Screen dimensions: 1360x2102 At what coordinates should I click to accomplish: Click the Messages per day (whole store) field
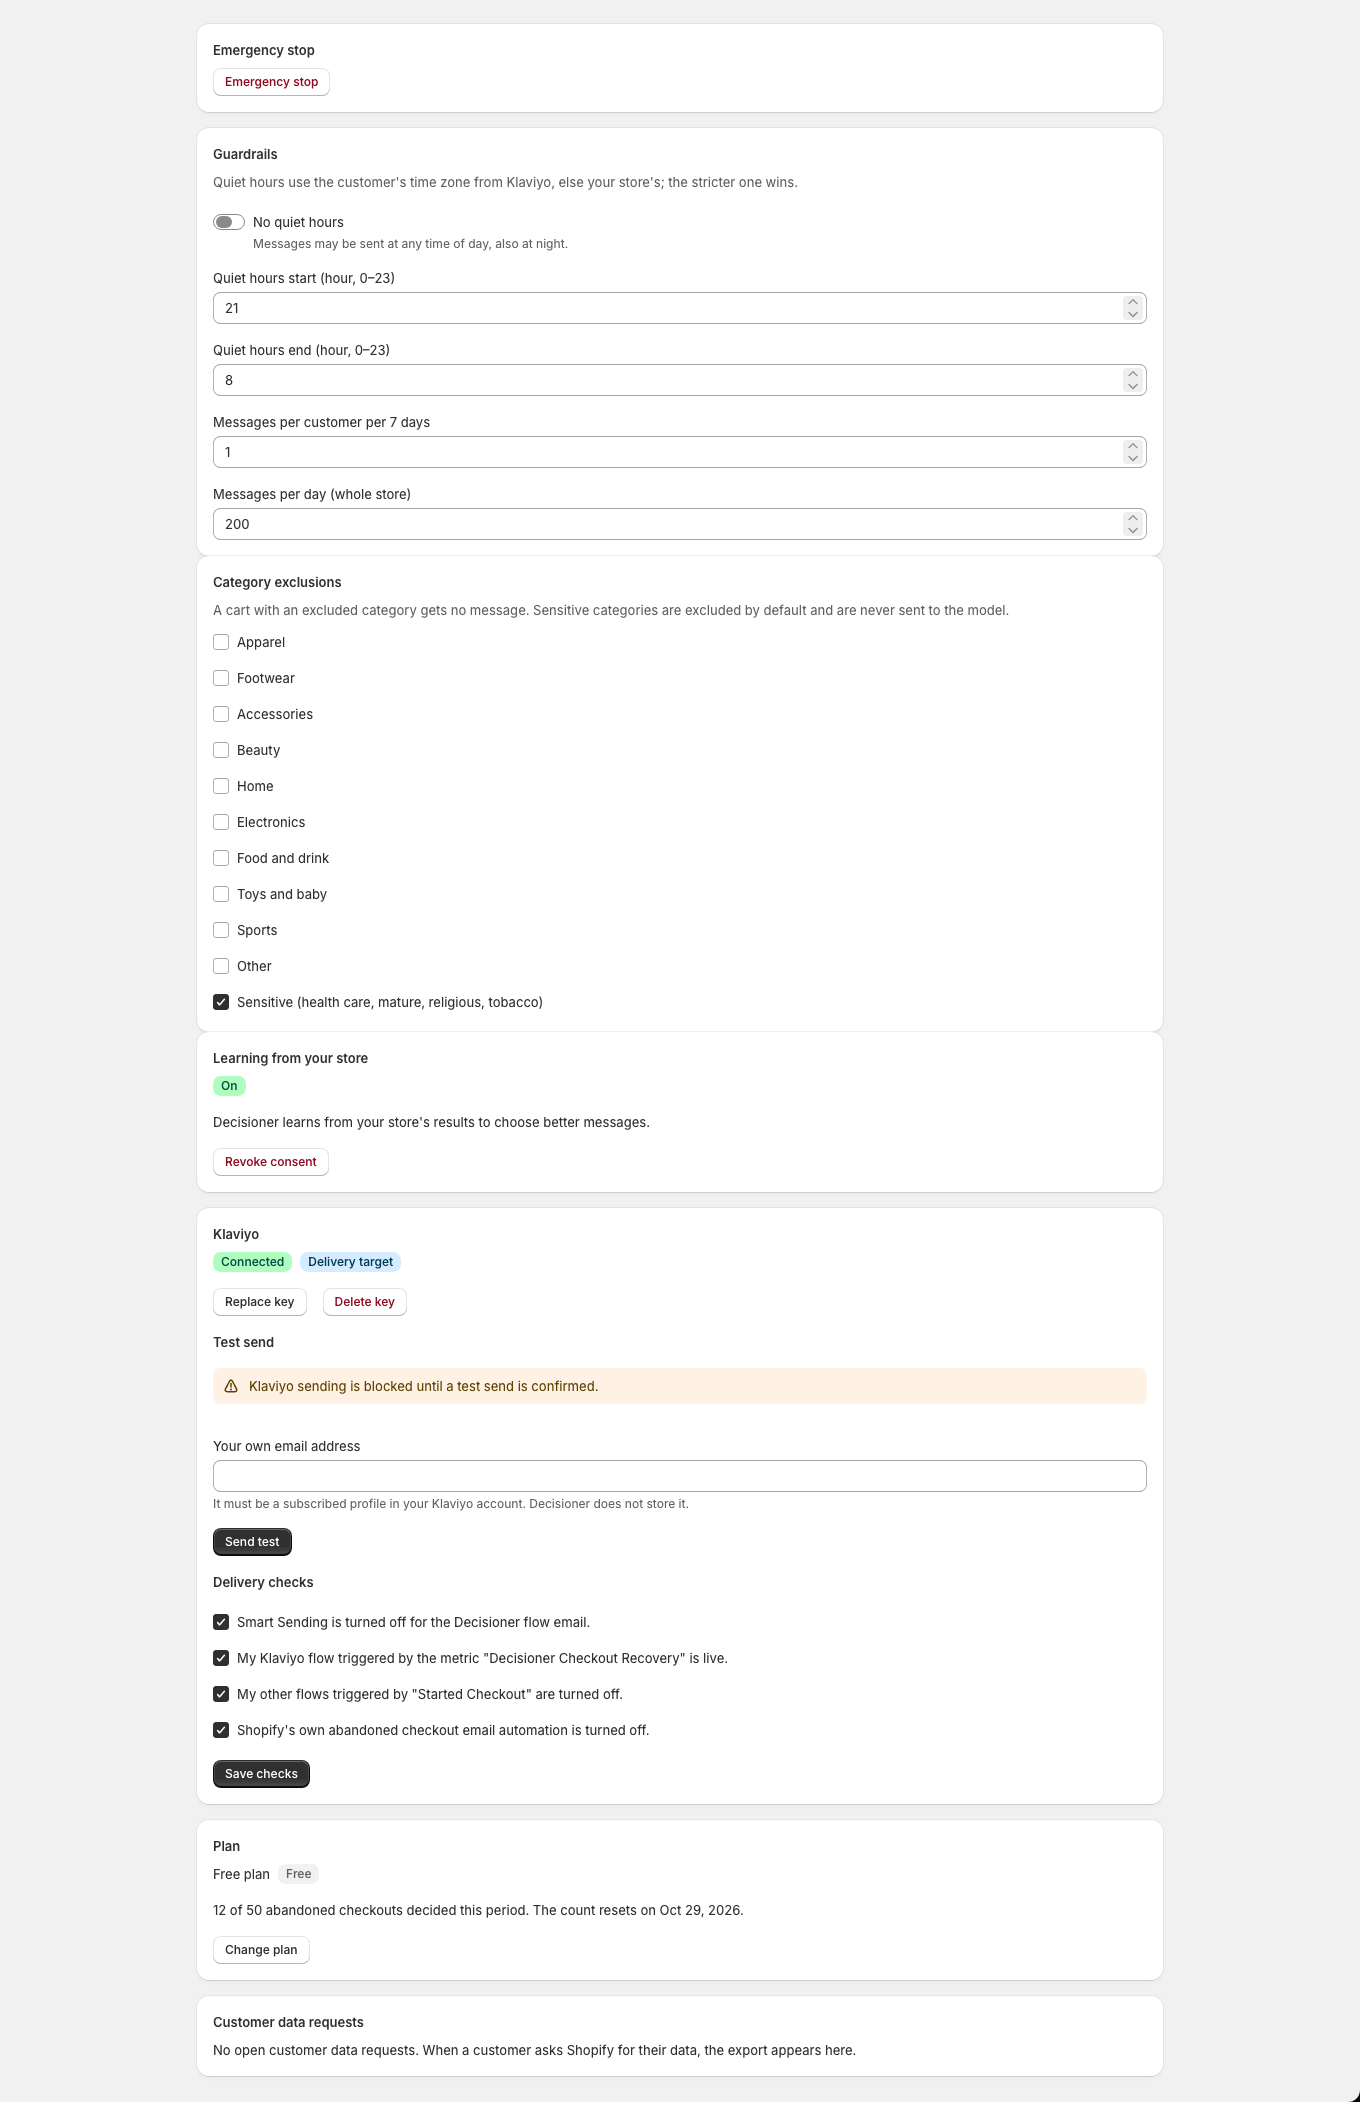(x=680, y=524)
